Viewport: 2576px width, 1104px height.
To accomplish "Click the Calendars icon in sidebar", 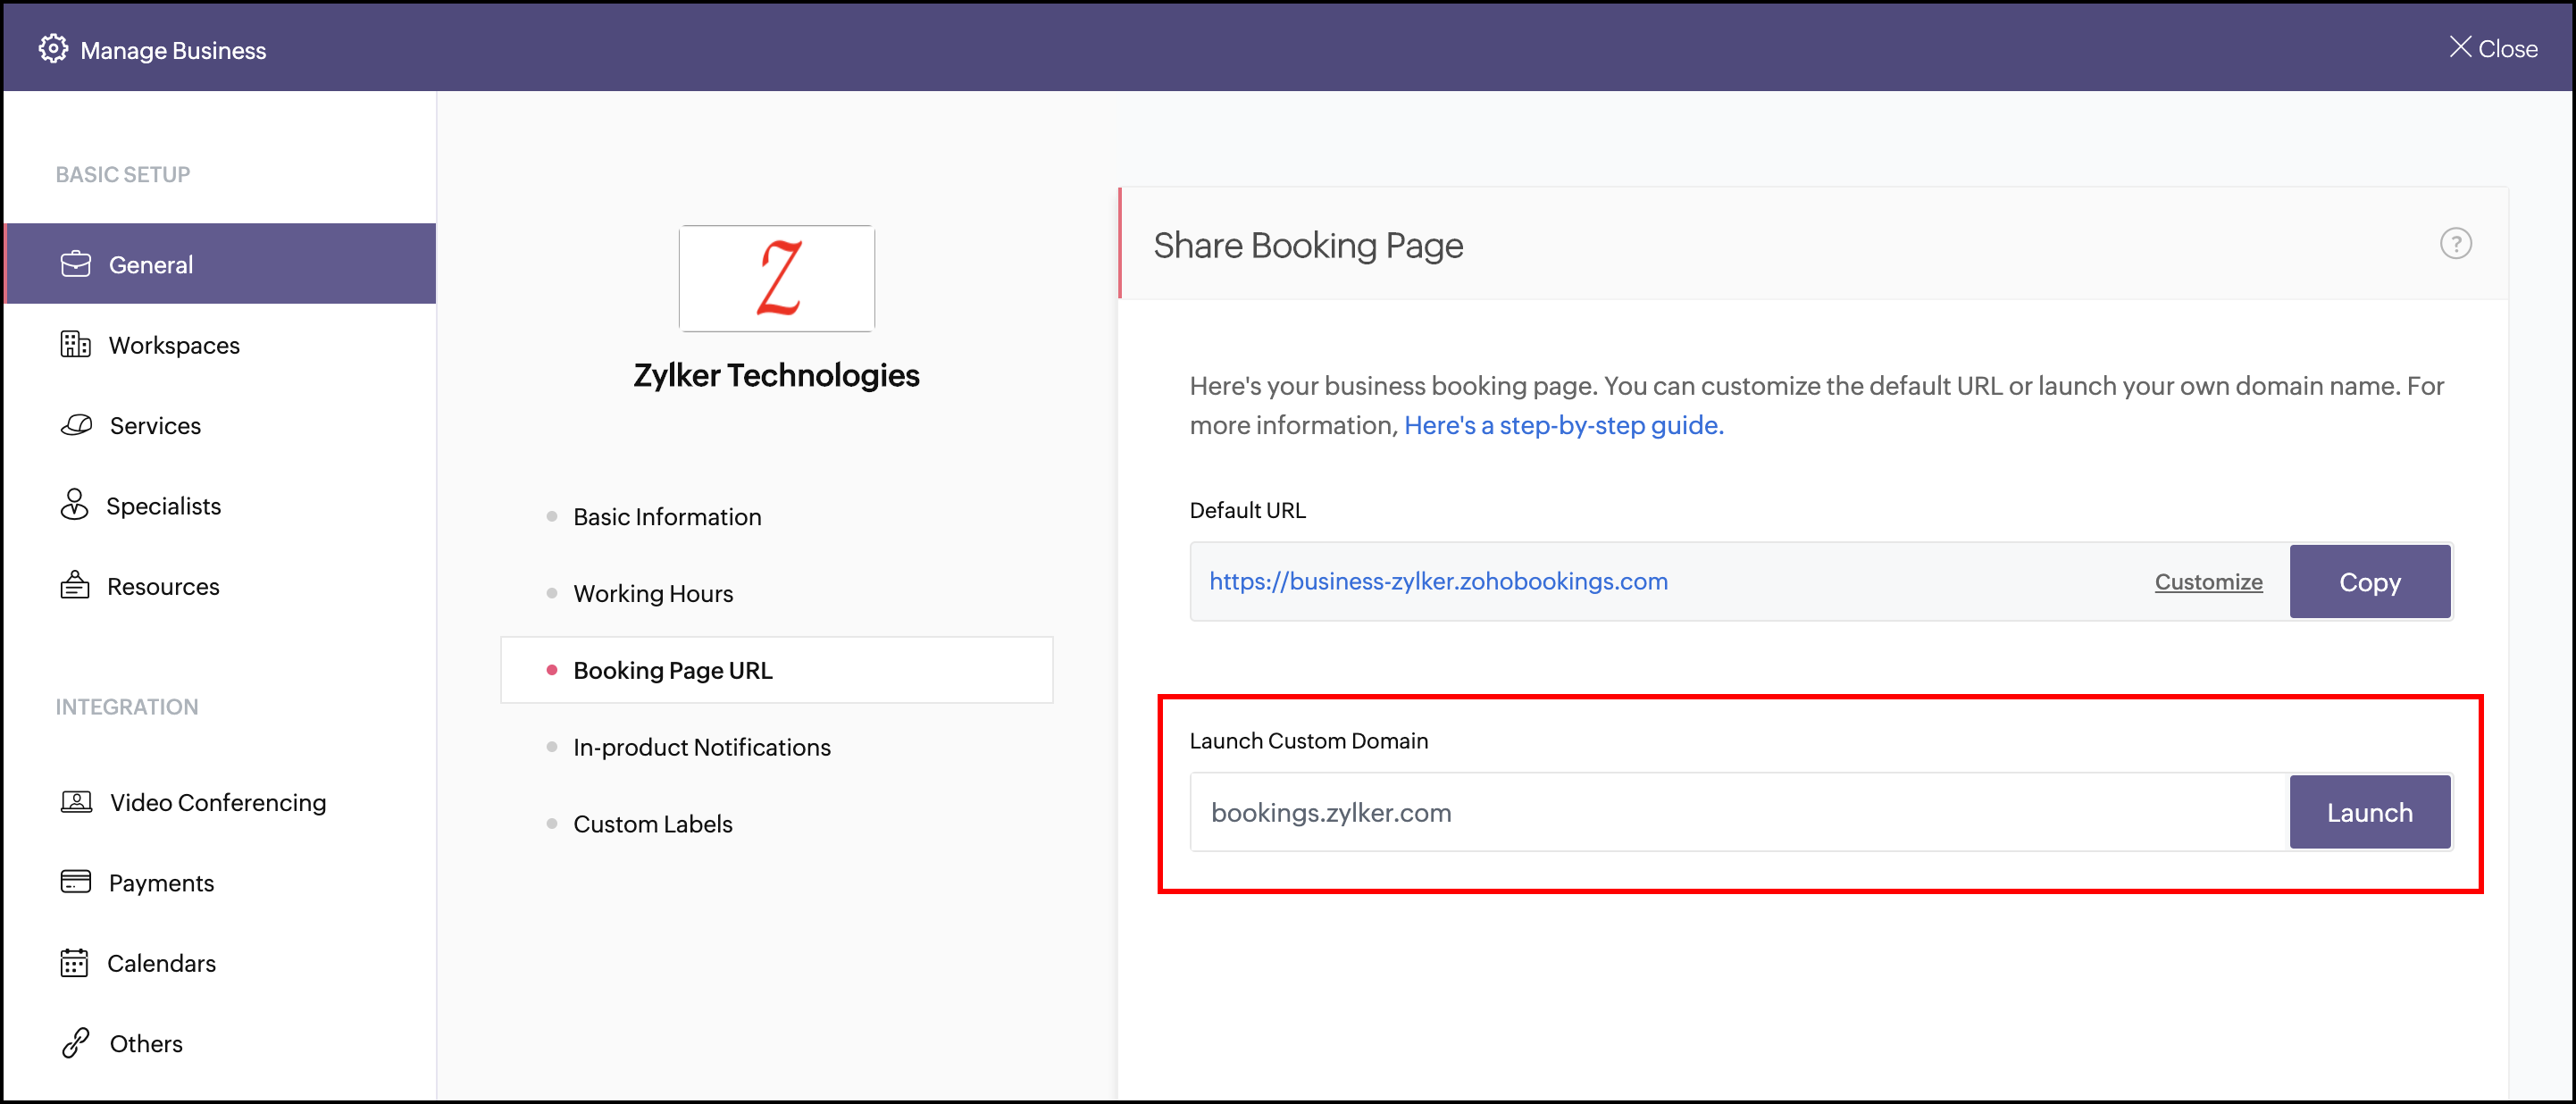I will pyautogui.click(x=75, y=963).
